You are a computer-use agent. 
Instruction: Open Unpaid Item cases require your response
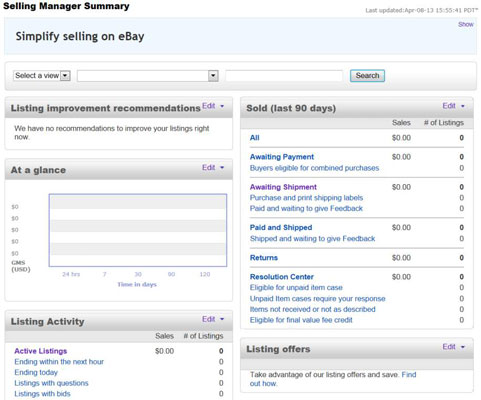point(318,299)
